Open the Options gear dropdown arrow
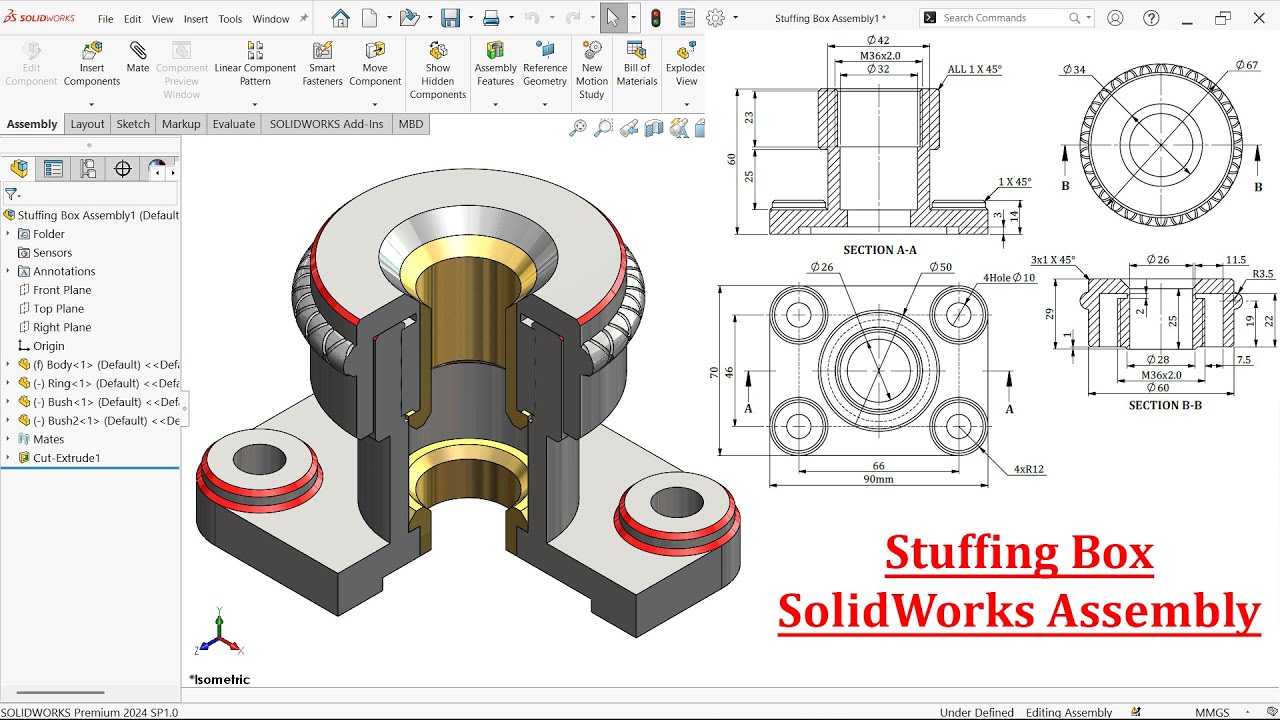The image size is (1280, 720). click(736, 18)
